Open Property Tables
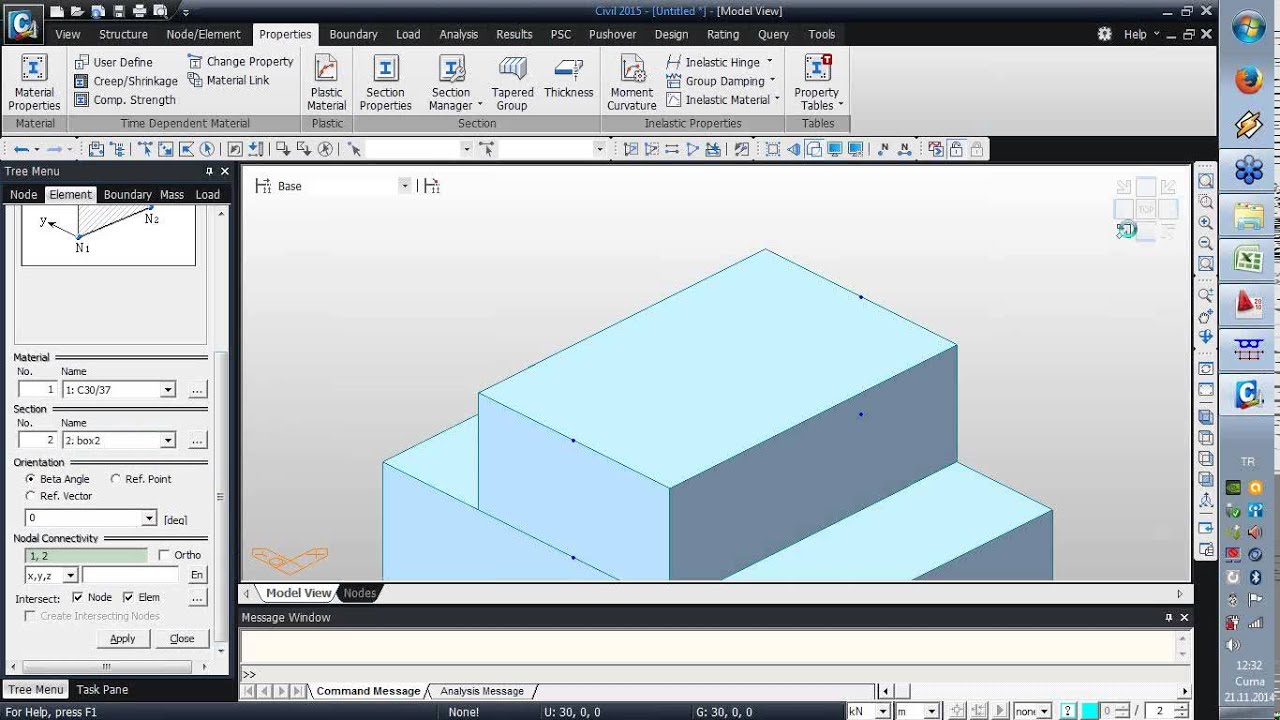The width and height of the screenshot is (1280, 720). pos(818,82)
